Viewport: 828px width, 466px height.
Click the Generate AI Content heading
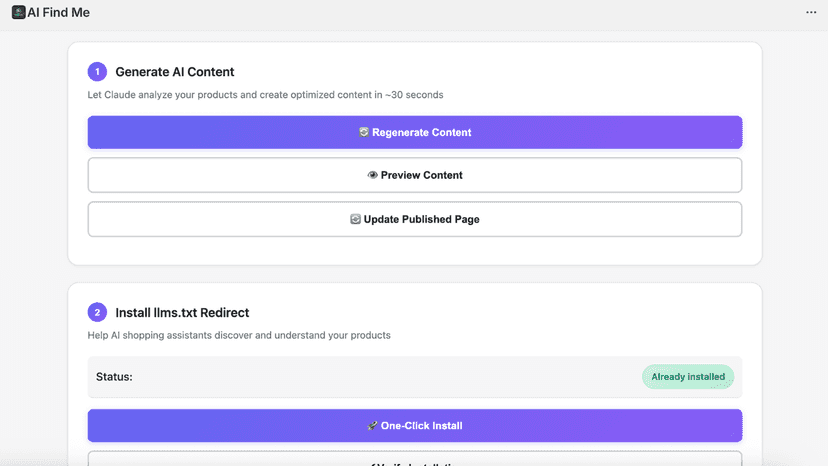(175, 72)
